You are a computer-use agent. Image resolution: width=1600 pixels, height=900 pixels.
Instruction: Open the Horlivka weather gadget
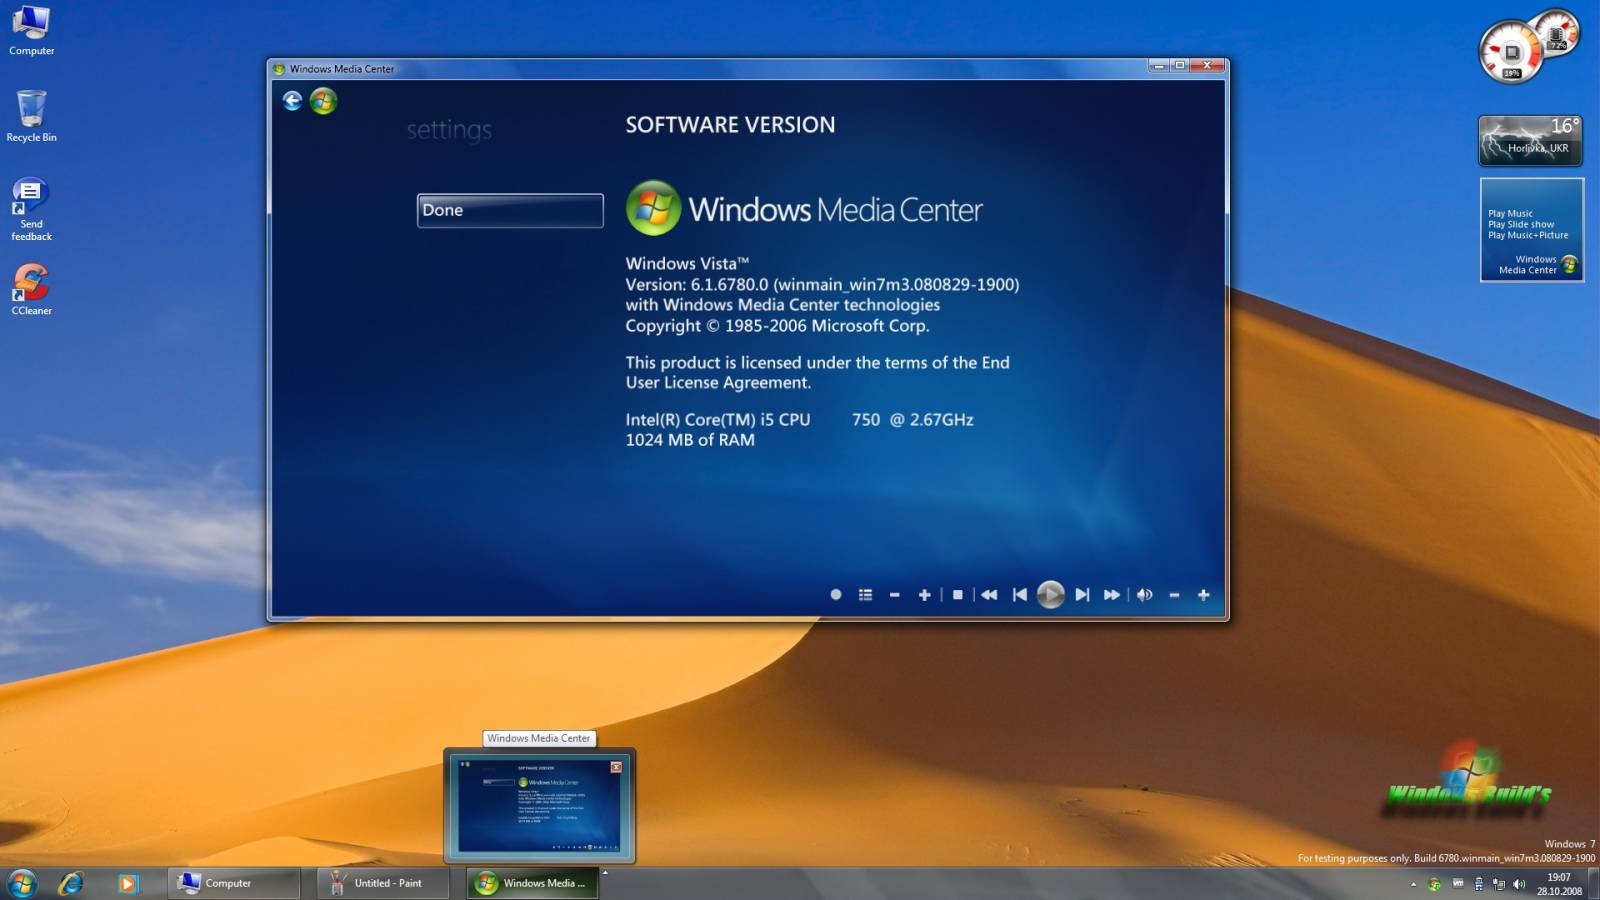pos(1531,140)
